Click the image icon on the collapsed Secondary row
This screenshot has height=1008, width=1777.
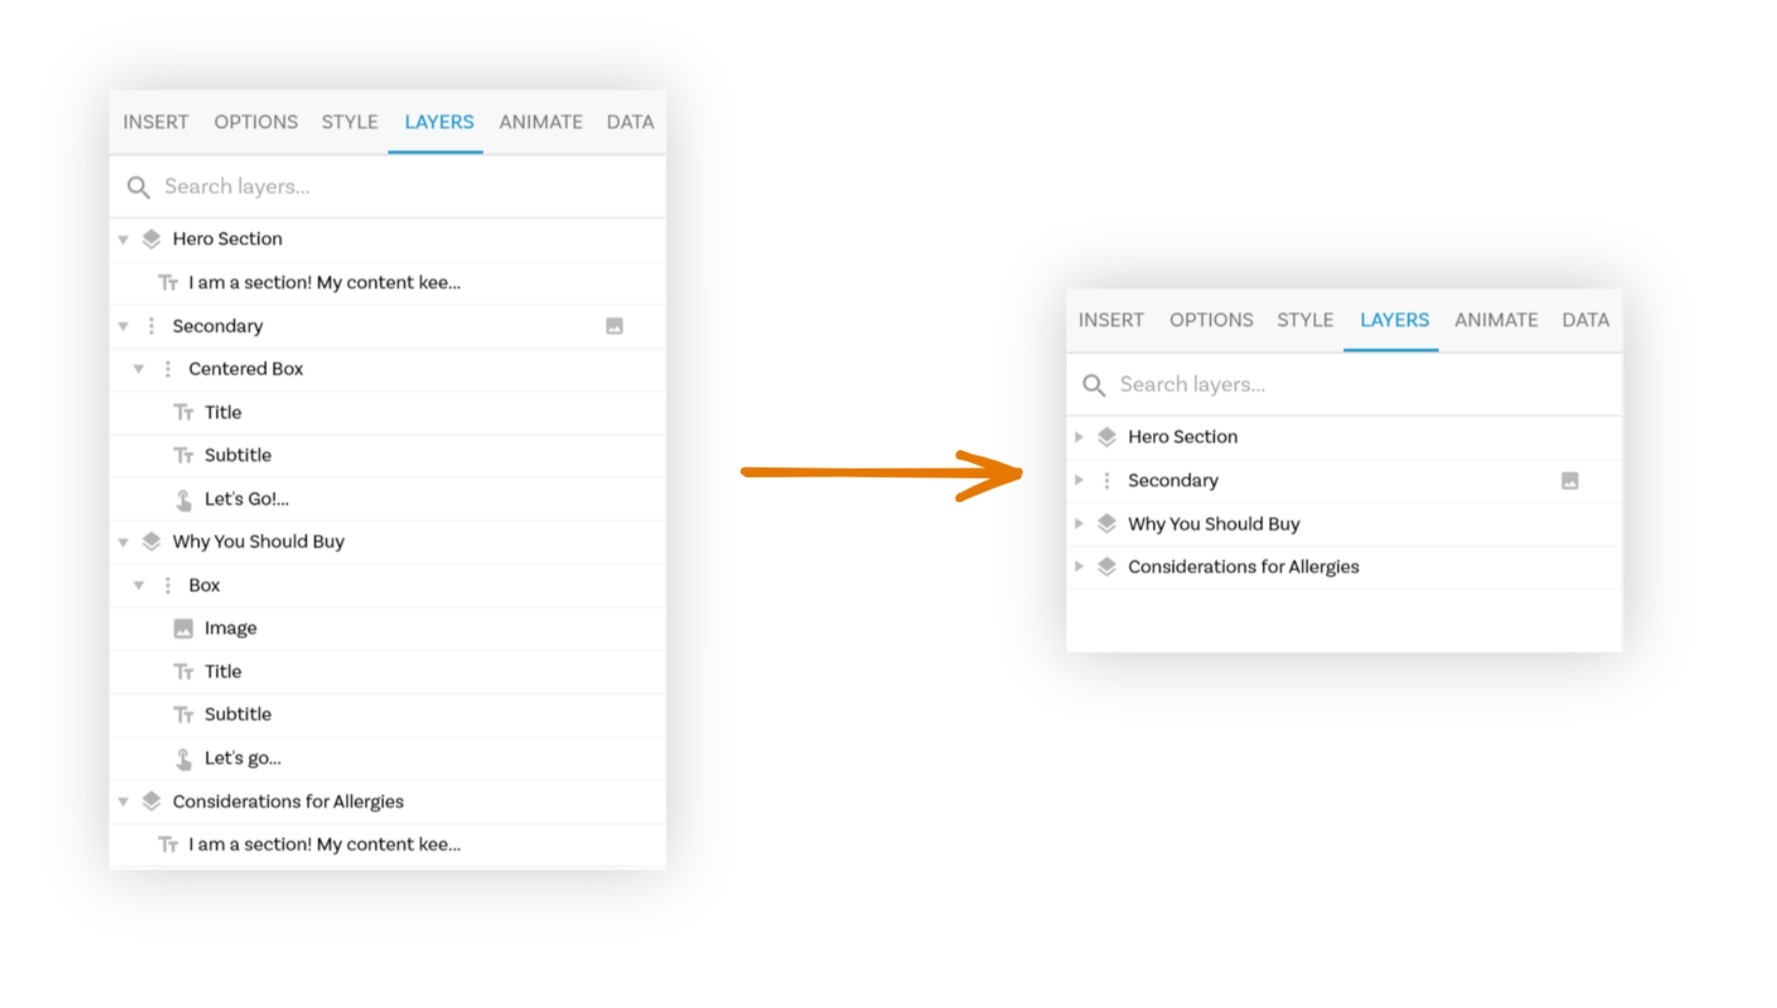[1569, 481]
